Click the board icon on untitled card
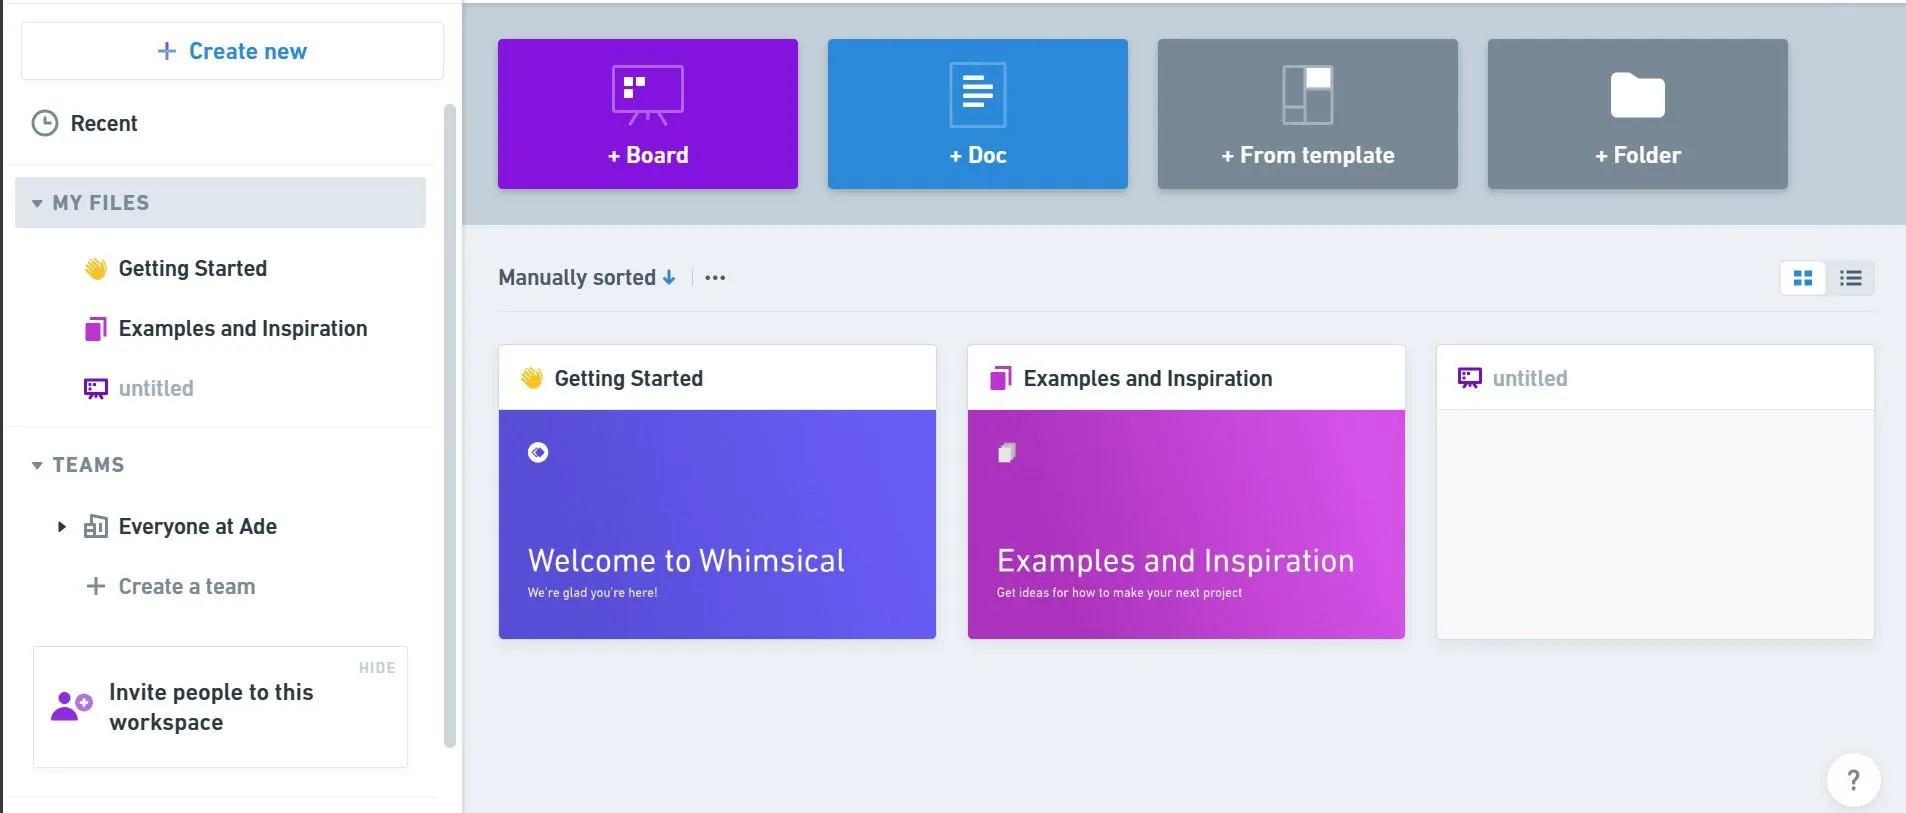 pyautogui.click(x=1470, y=378)
